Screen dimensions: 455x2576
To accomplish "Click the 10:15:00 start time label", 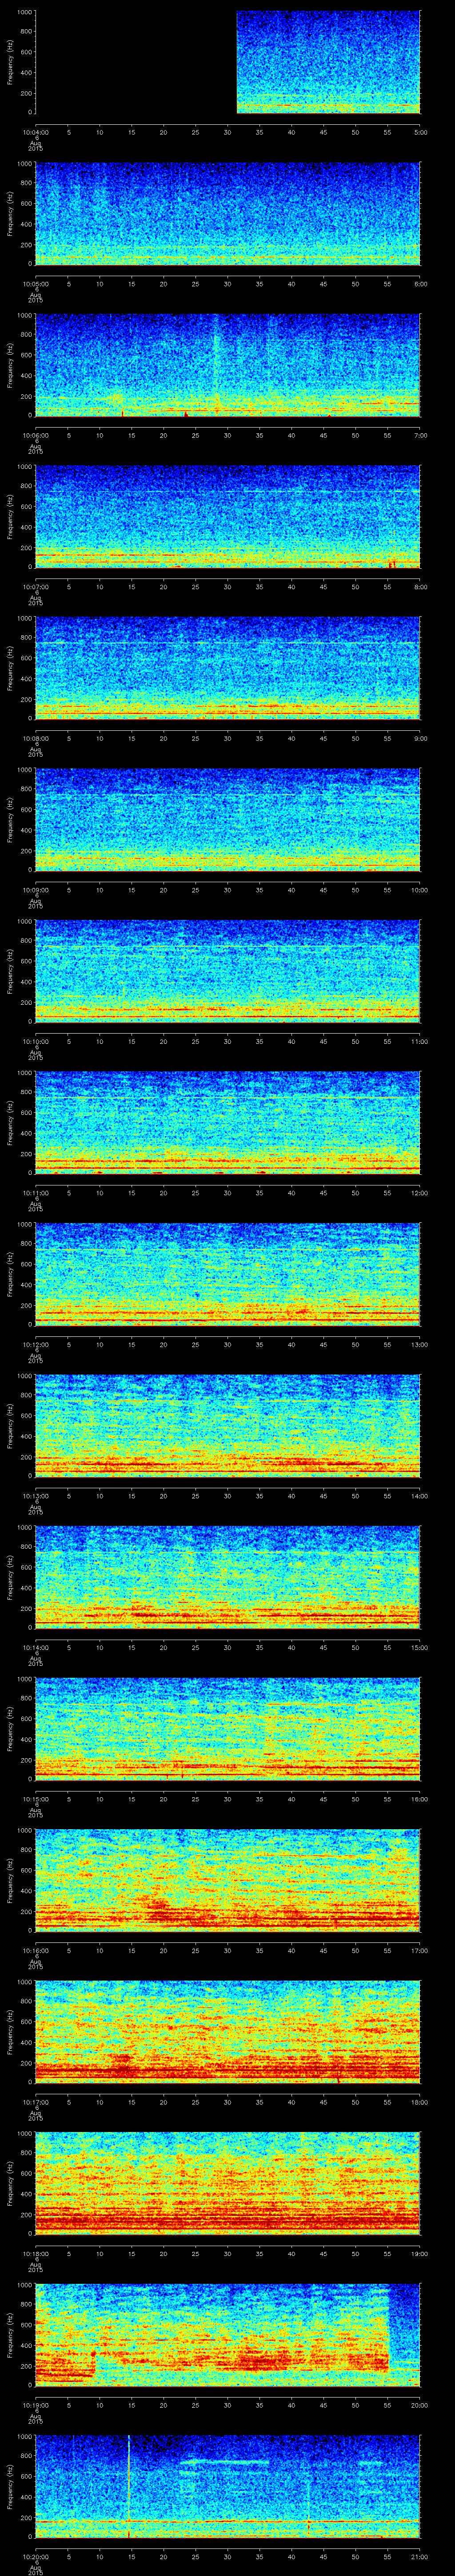I will coord(35,1799).
